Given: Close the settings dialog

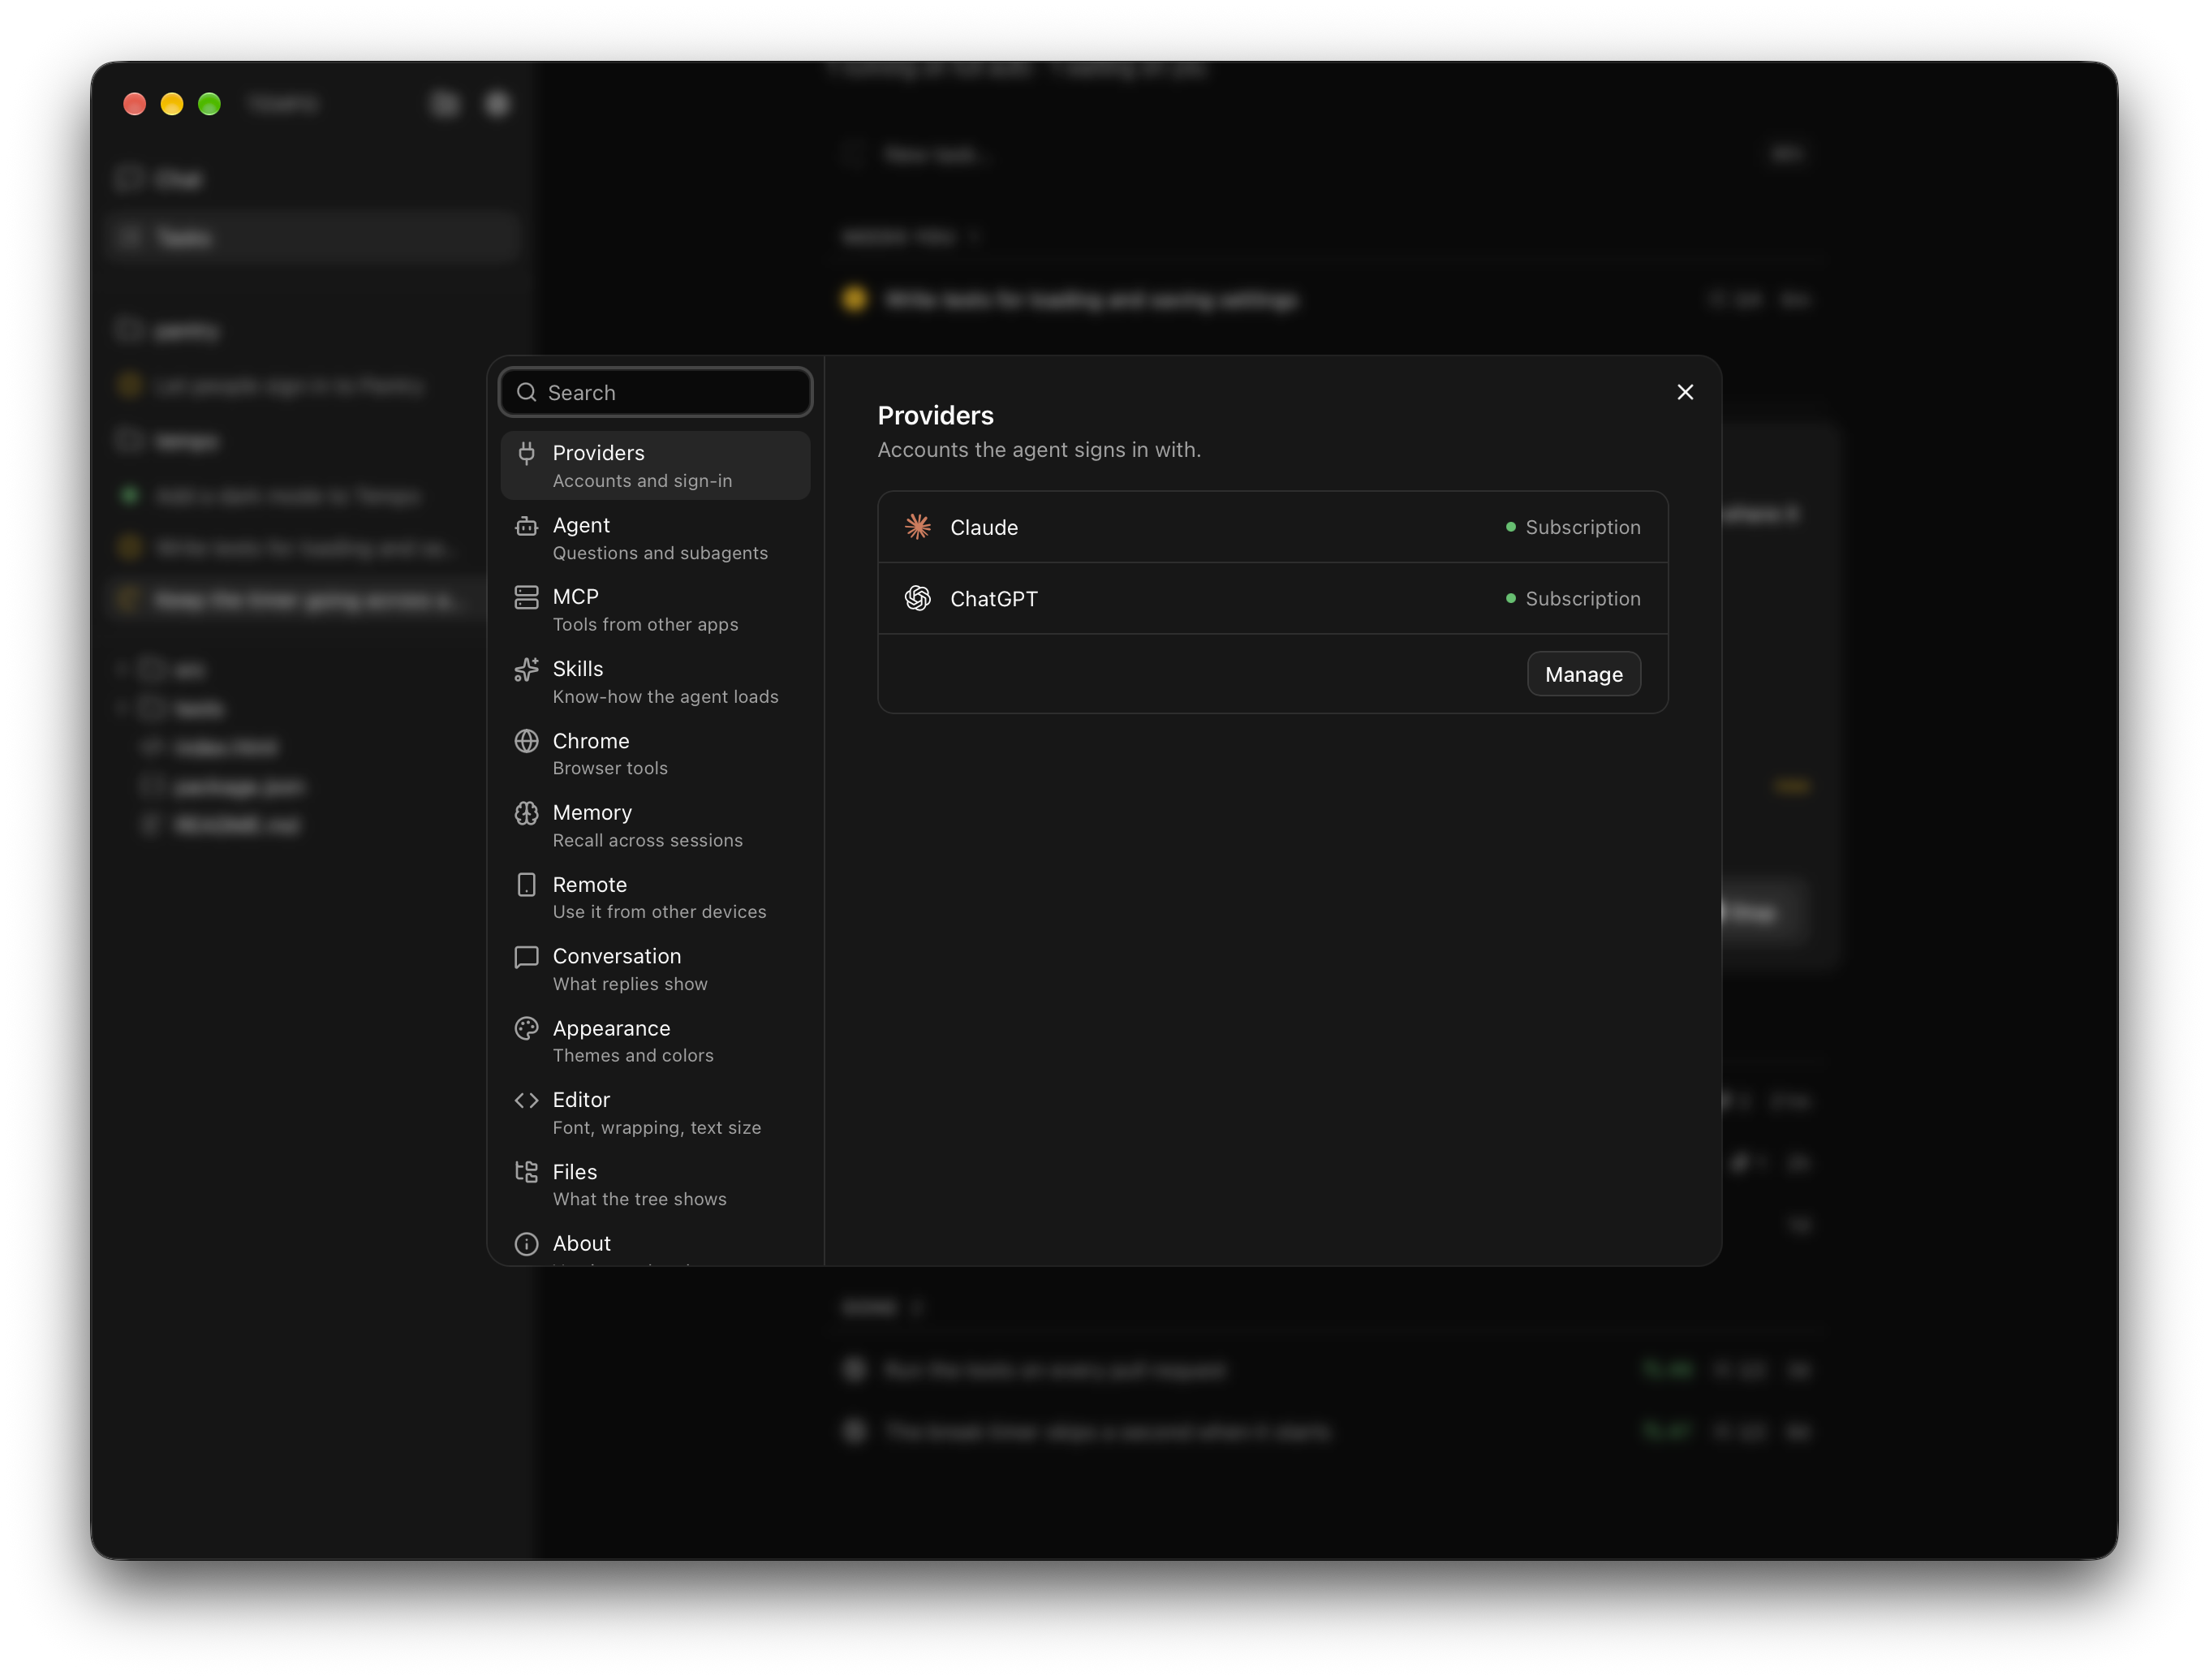Looking at the screenshot, I should pos(1685,392).
